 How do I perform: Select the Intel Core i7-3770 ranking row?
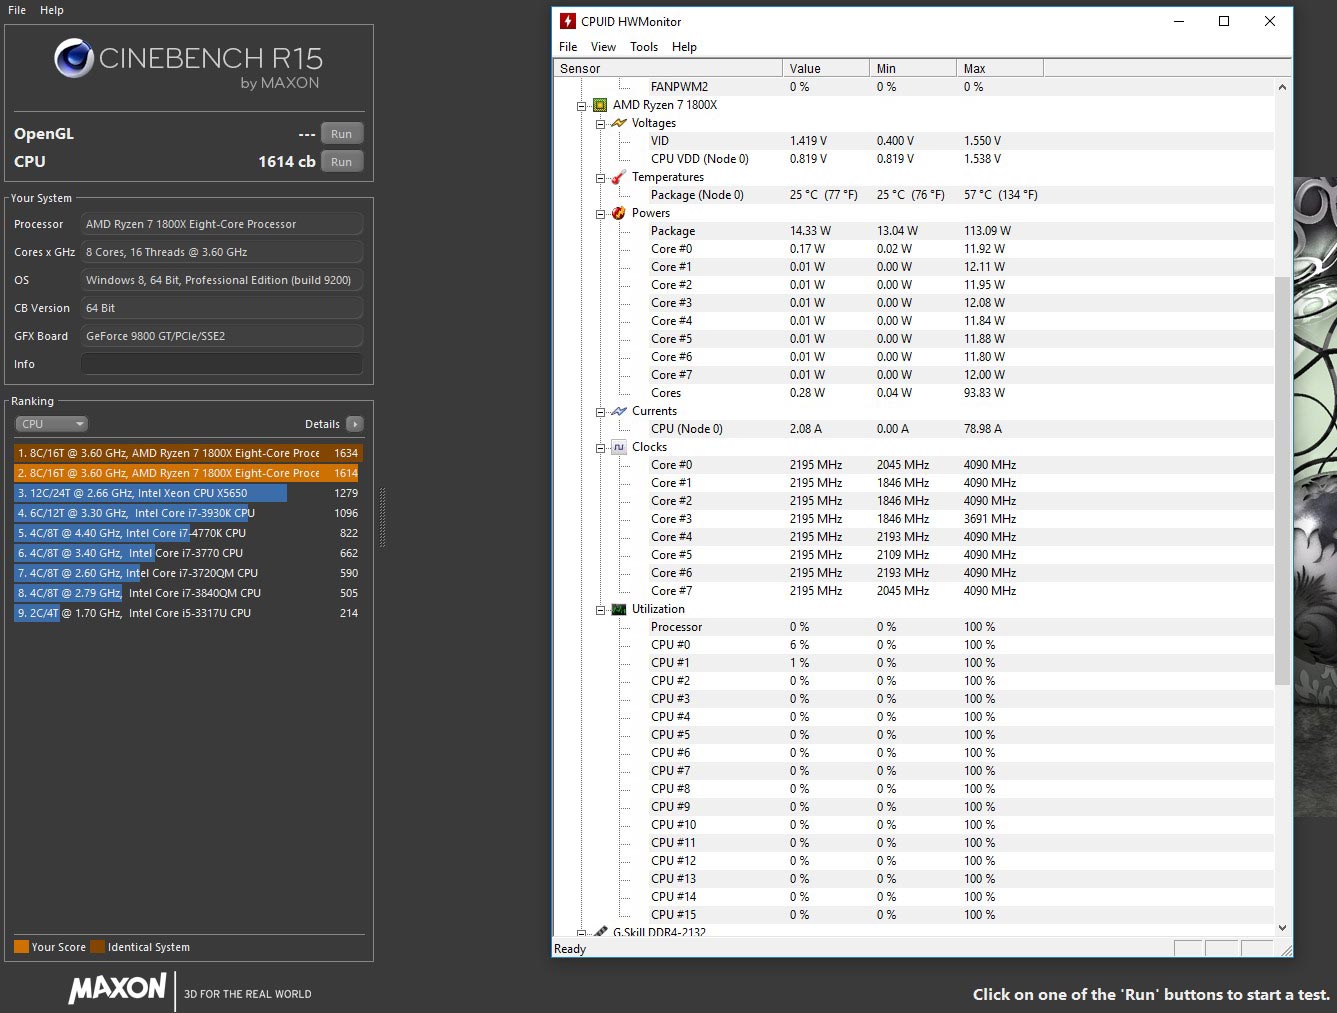tap(187, 553)
